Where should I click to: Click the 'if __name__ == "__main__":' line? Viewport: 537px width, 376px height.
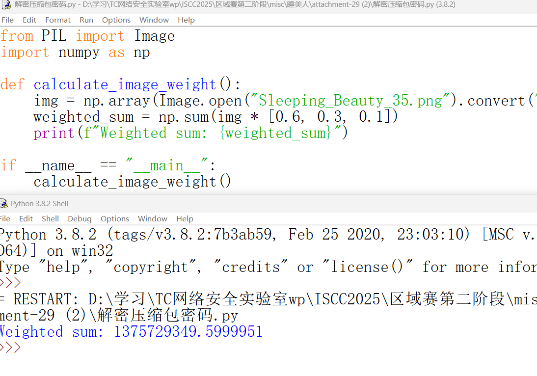(x=108, y=165)
